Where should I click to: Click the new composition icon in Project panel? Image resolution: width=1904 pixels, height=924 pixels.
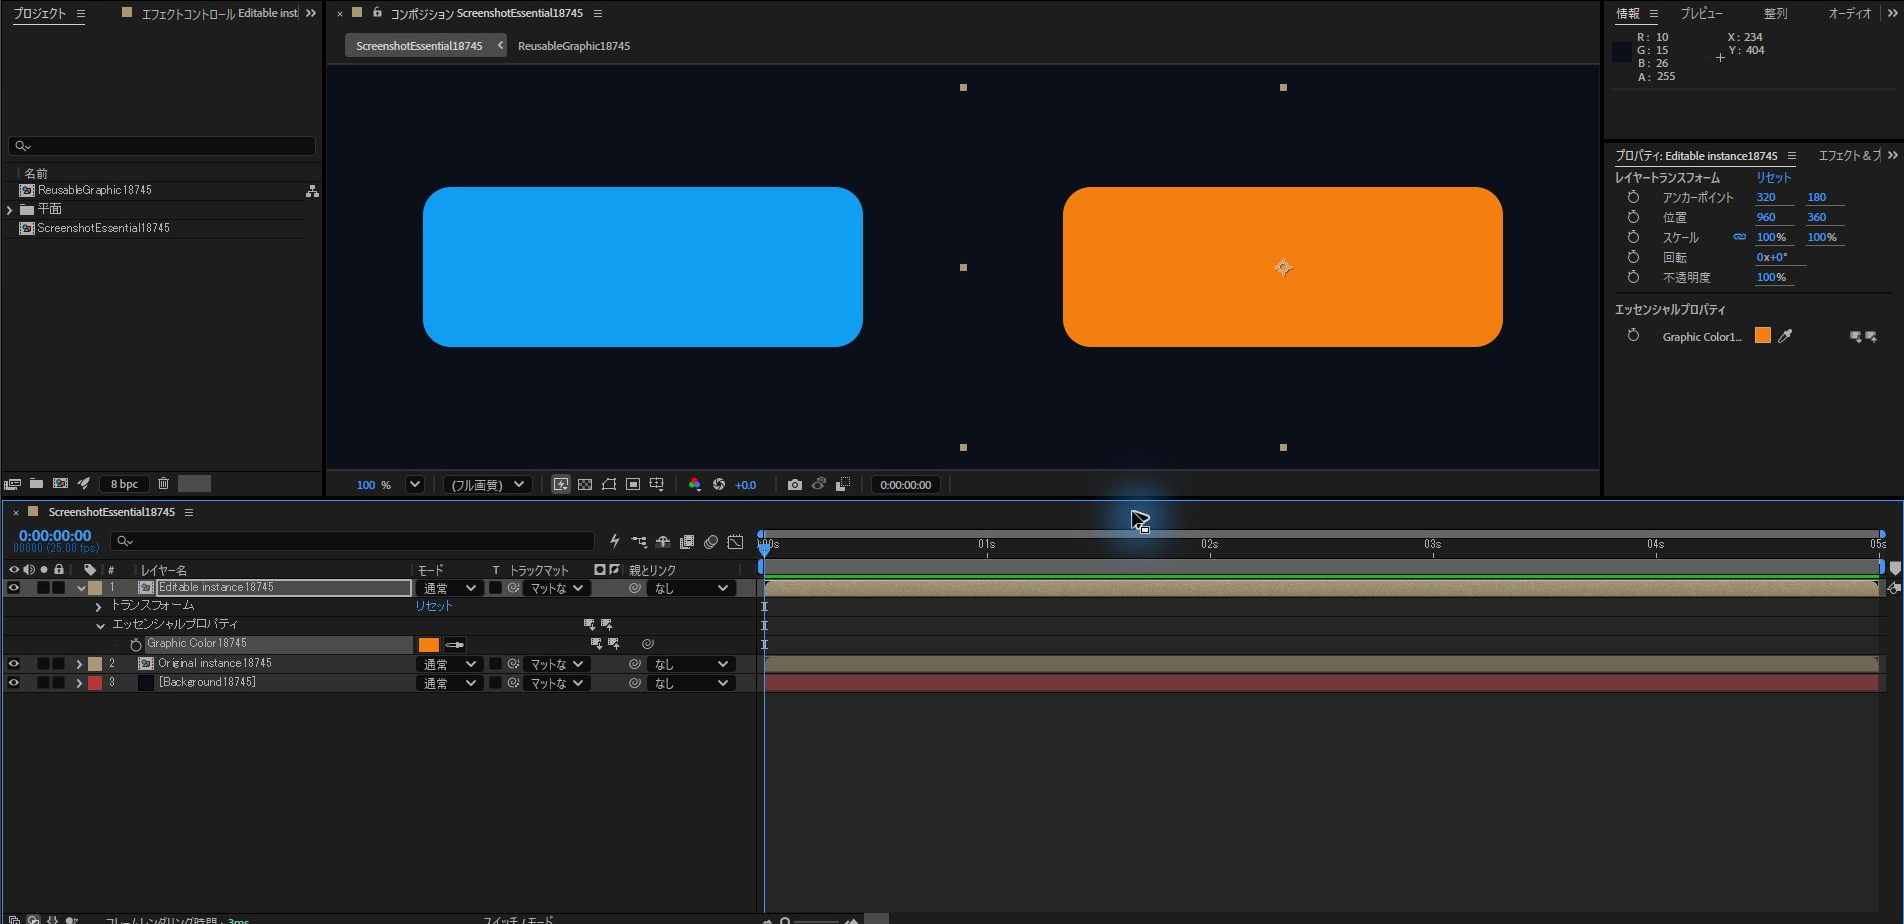[x=60, y=484]
